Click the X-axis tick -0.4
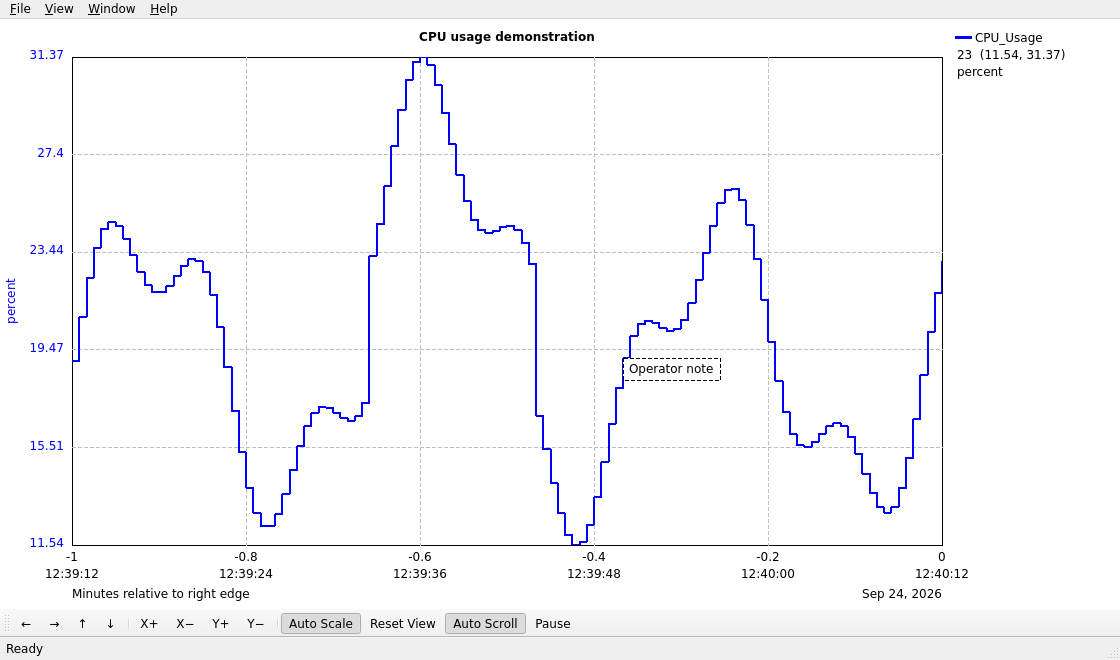Screen dimensions: 1120x660 pyautogui.click(x=594, y=557)
